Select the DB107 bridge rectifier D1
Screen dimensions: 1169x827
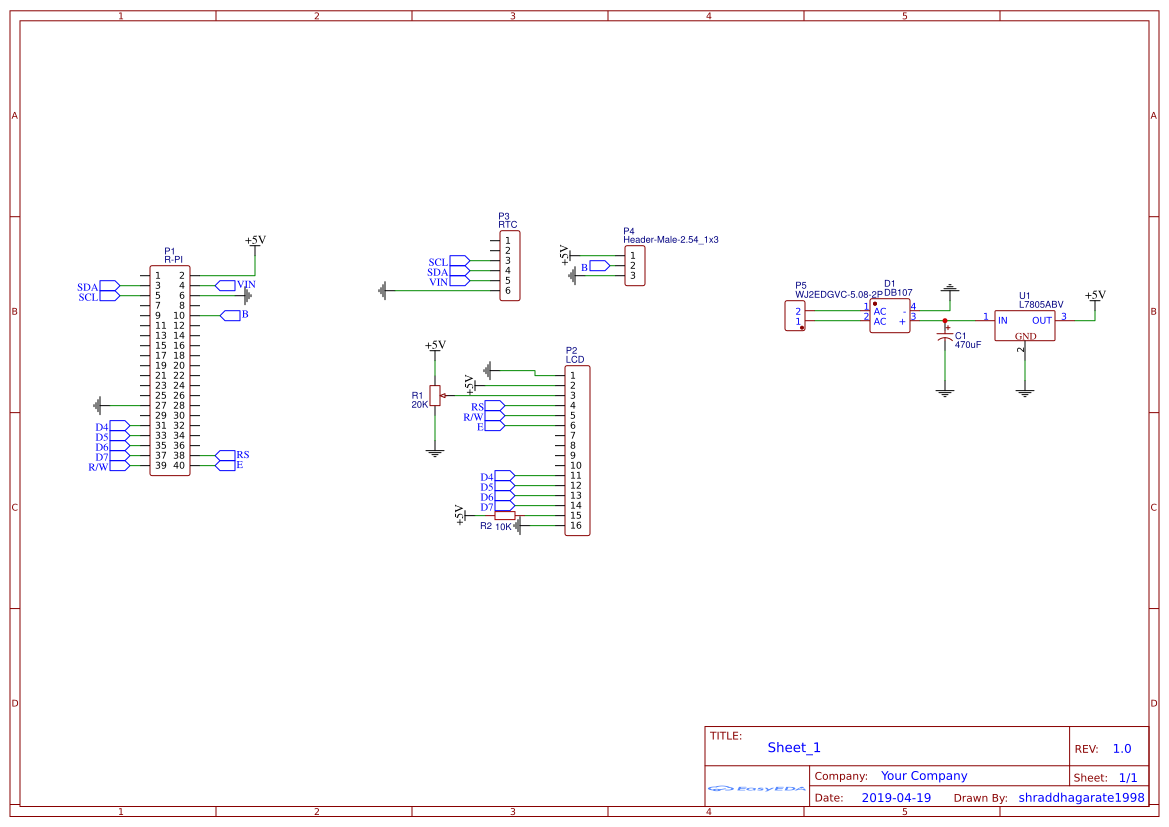(888, 315)
